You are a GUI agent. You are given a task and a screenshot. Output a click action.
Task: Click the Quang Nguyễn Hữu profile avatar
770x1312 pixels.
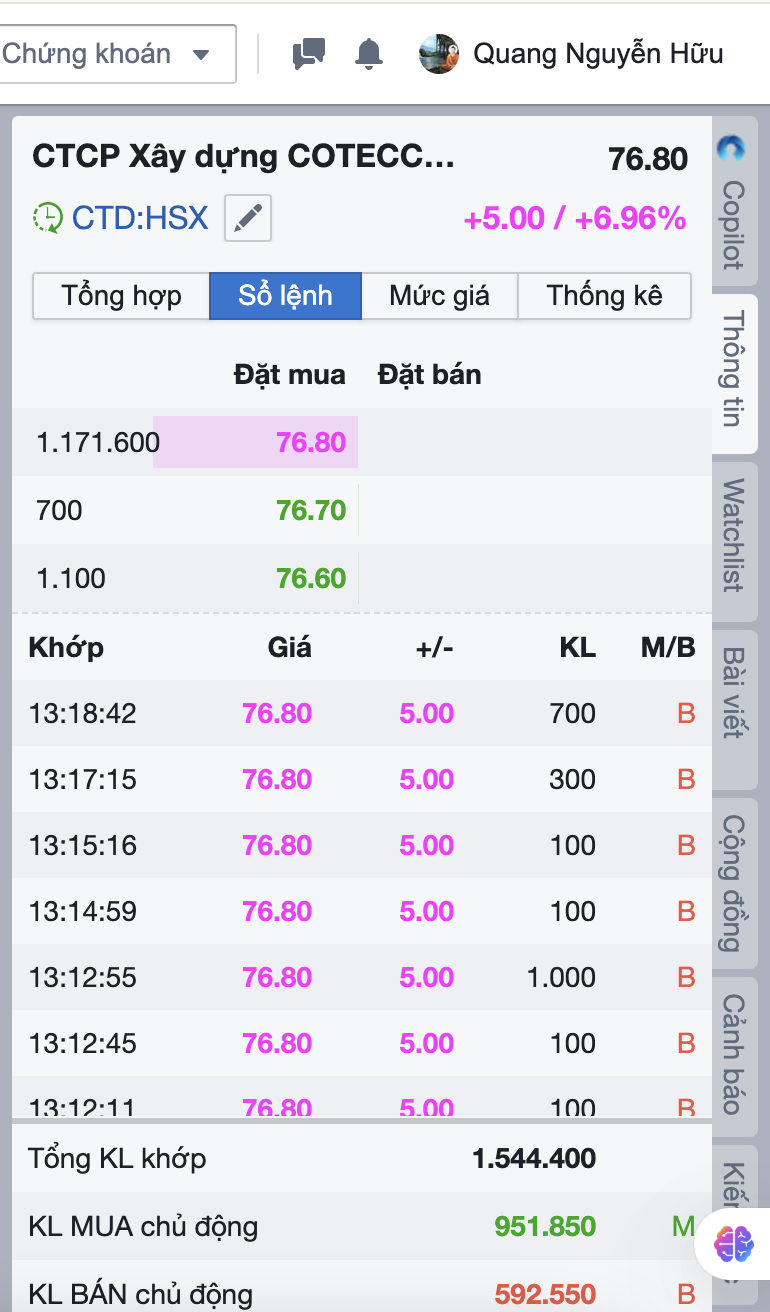coord(439,54)
